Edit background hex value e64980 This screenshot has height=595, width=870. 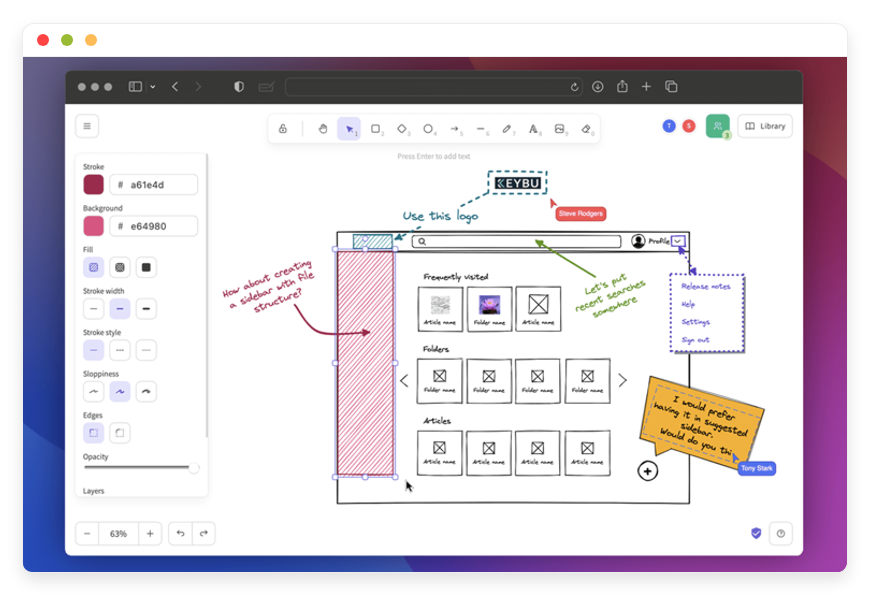154,226
